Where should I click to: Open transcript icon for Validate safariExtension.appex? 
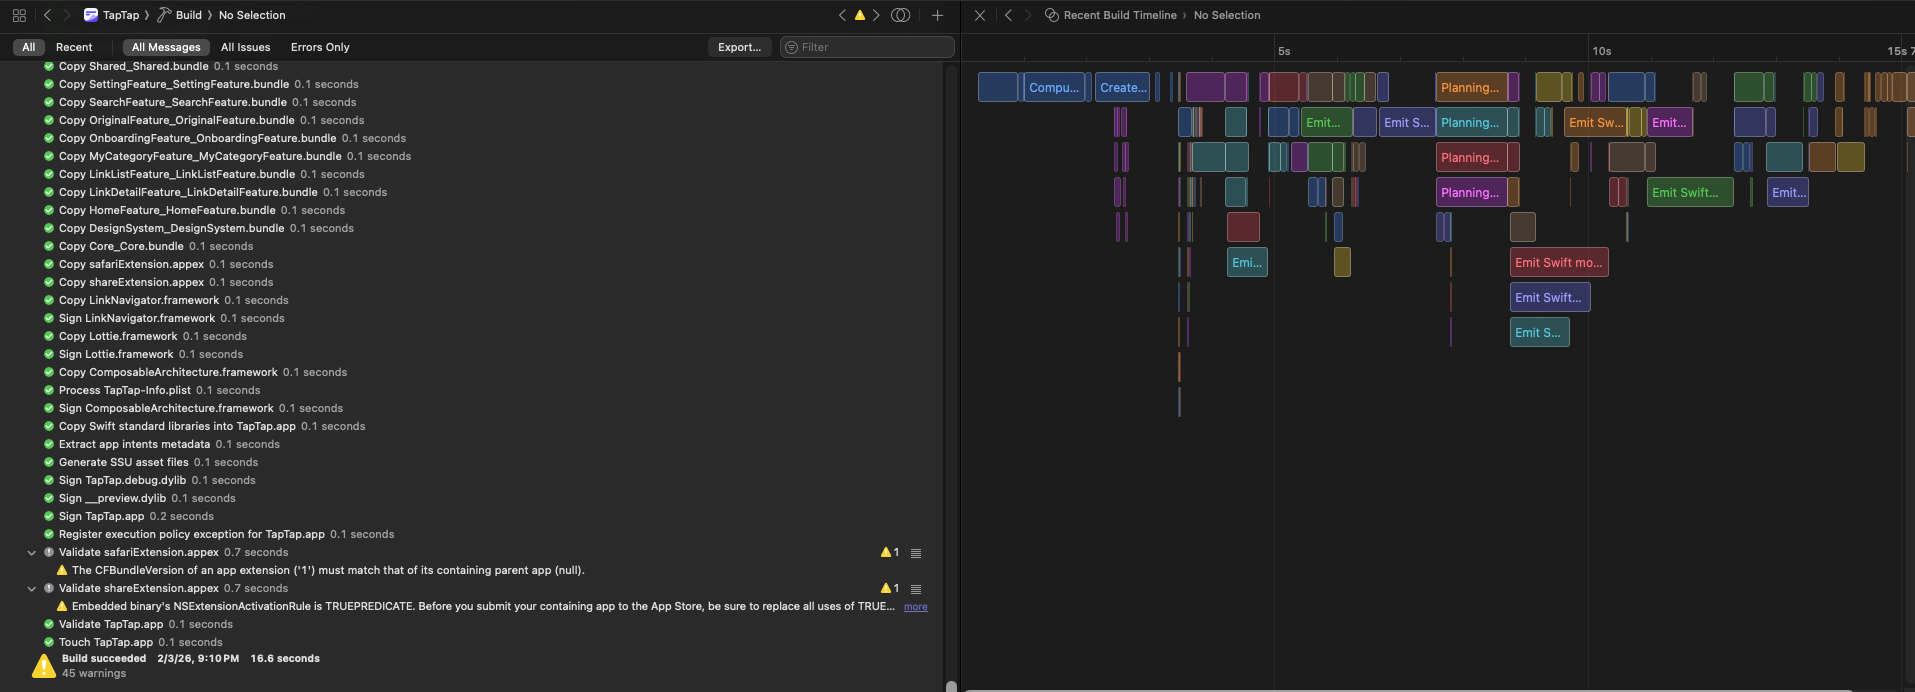[915, 553]
